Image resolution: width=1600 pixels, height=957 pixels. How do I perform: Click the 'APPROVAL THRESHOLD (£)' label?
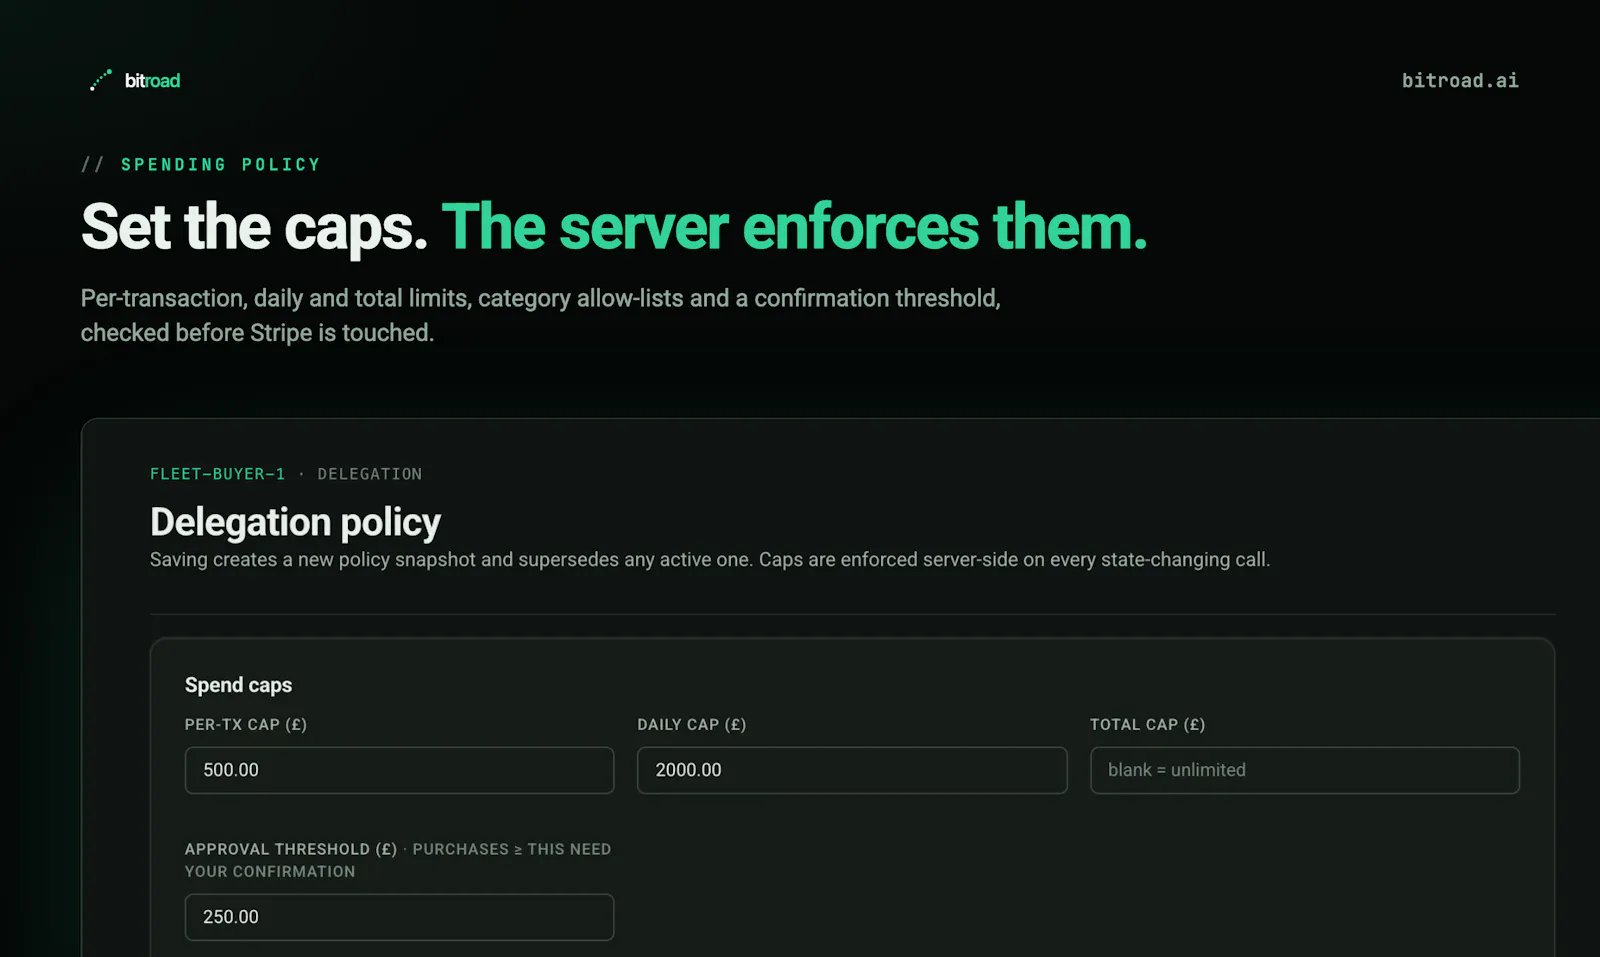pos(291,849)
